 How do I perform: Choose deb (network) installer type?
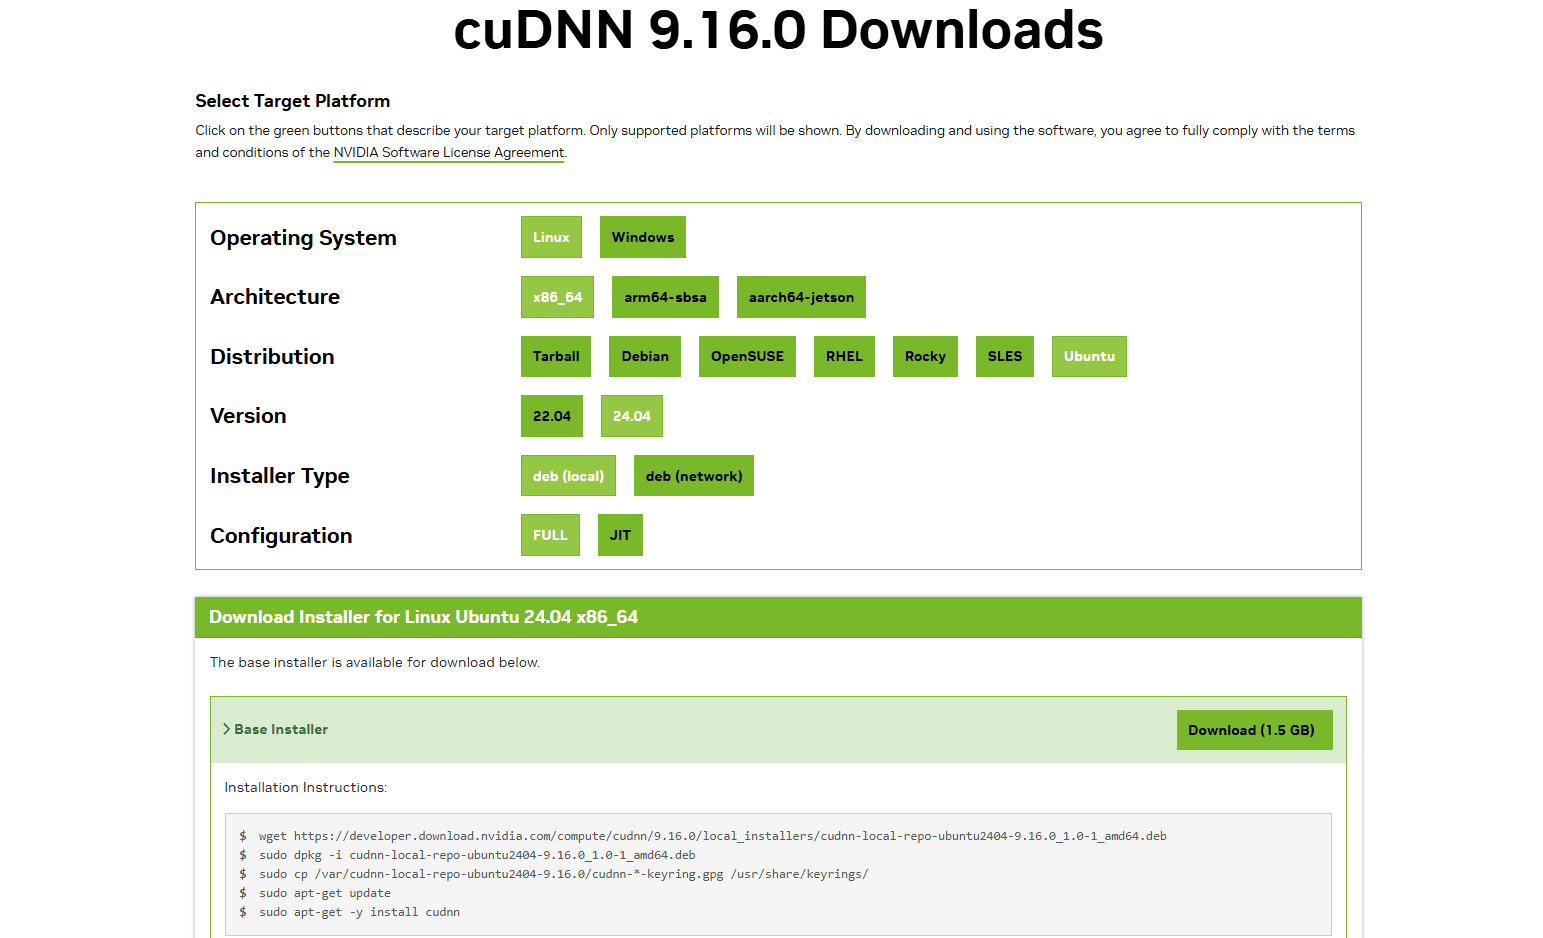coord(694,476)
